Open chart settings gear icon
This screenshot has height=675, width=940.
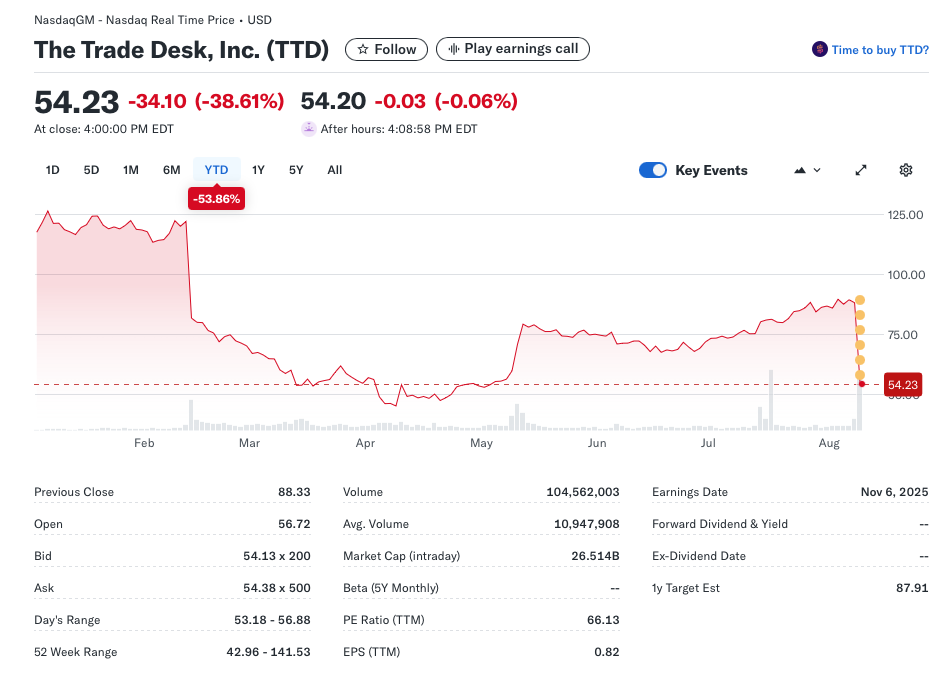click(x=905, y=170)
